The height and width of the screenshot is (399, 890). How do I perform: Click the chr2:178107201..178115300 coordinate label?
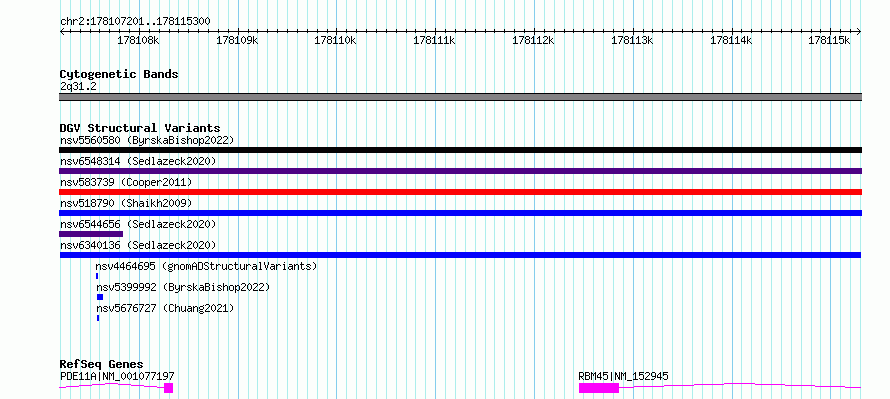(x=135, y=21)
